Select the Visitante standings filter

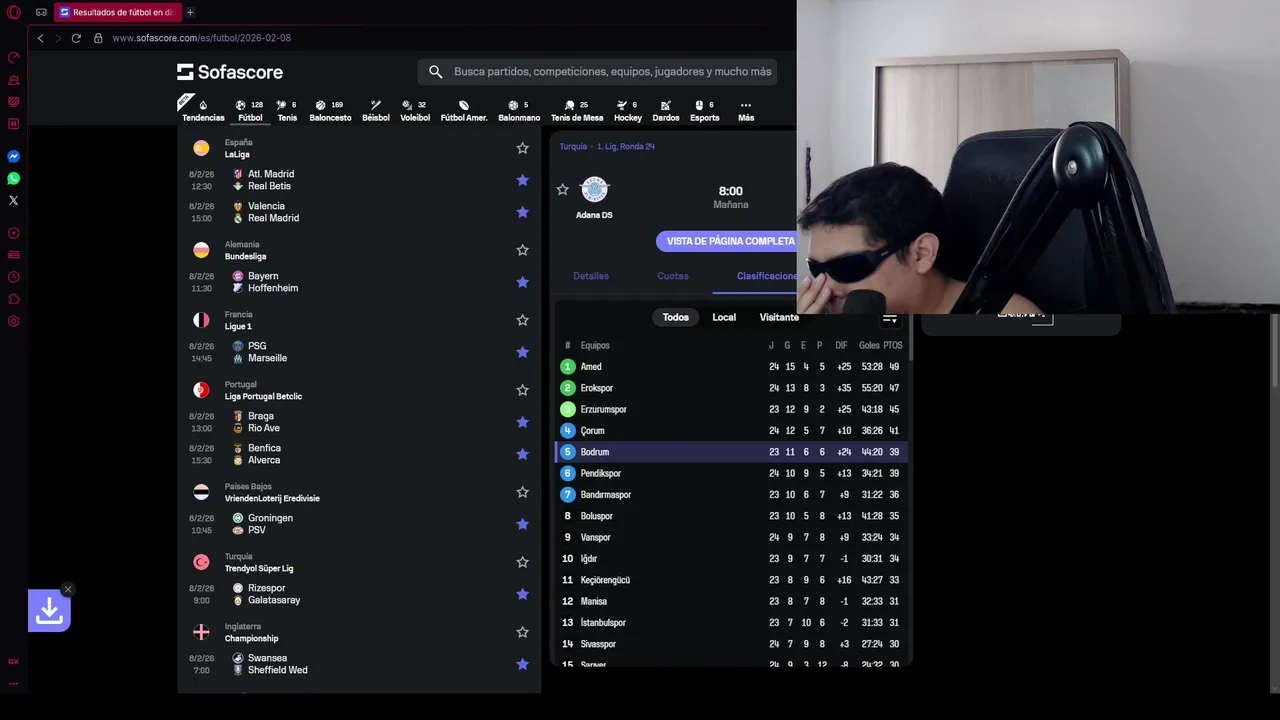[x=779, y=317]
